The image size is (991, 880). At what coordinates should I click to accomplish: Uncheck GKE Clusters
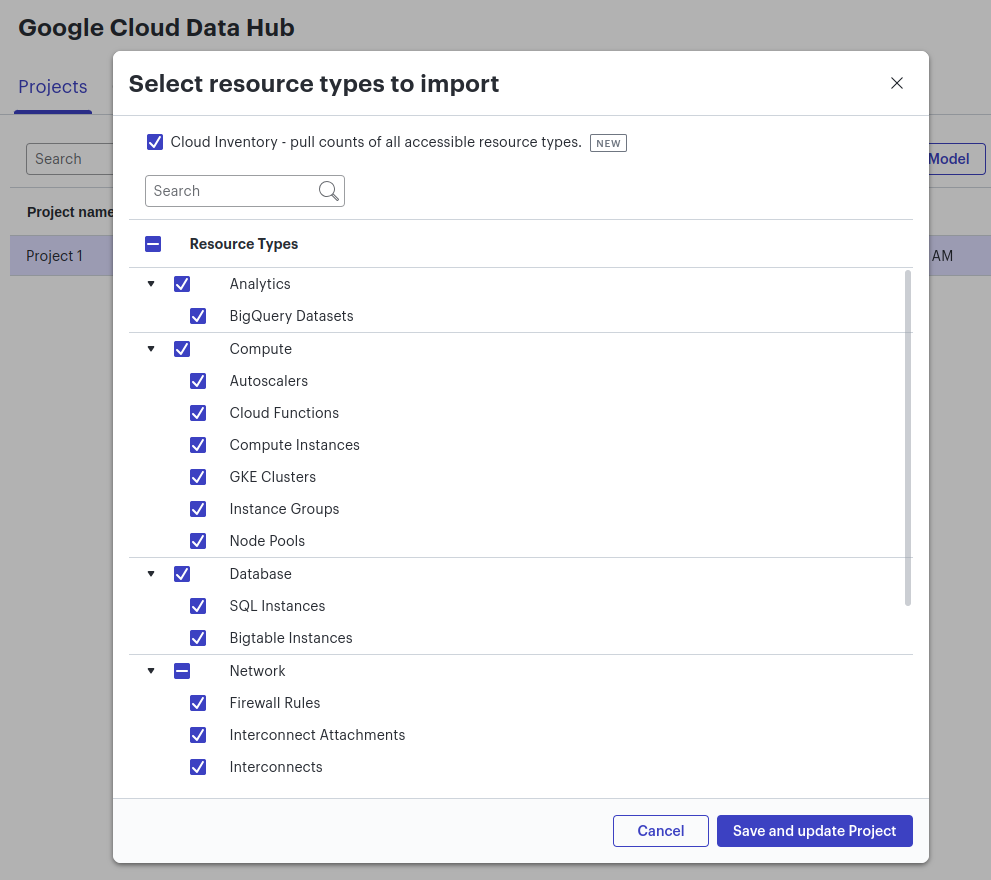pos(198,477)
